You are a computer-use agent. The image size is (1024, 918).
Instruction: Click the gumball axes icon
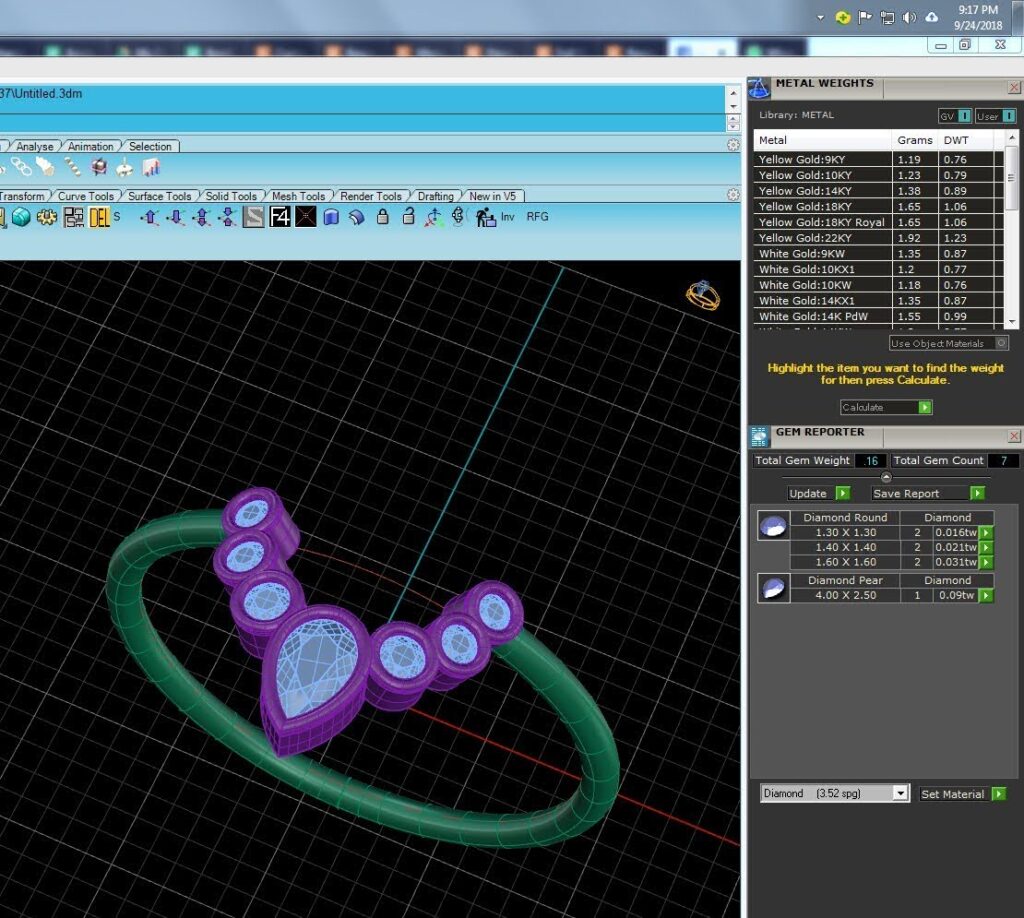[x=434, y=217]
